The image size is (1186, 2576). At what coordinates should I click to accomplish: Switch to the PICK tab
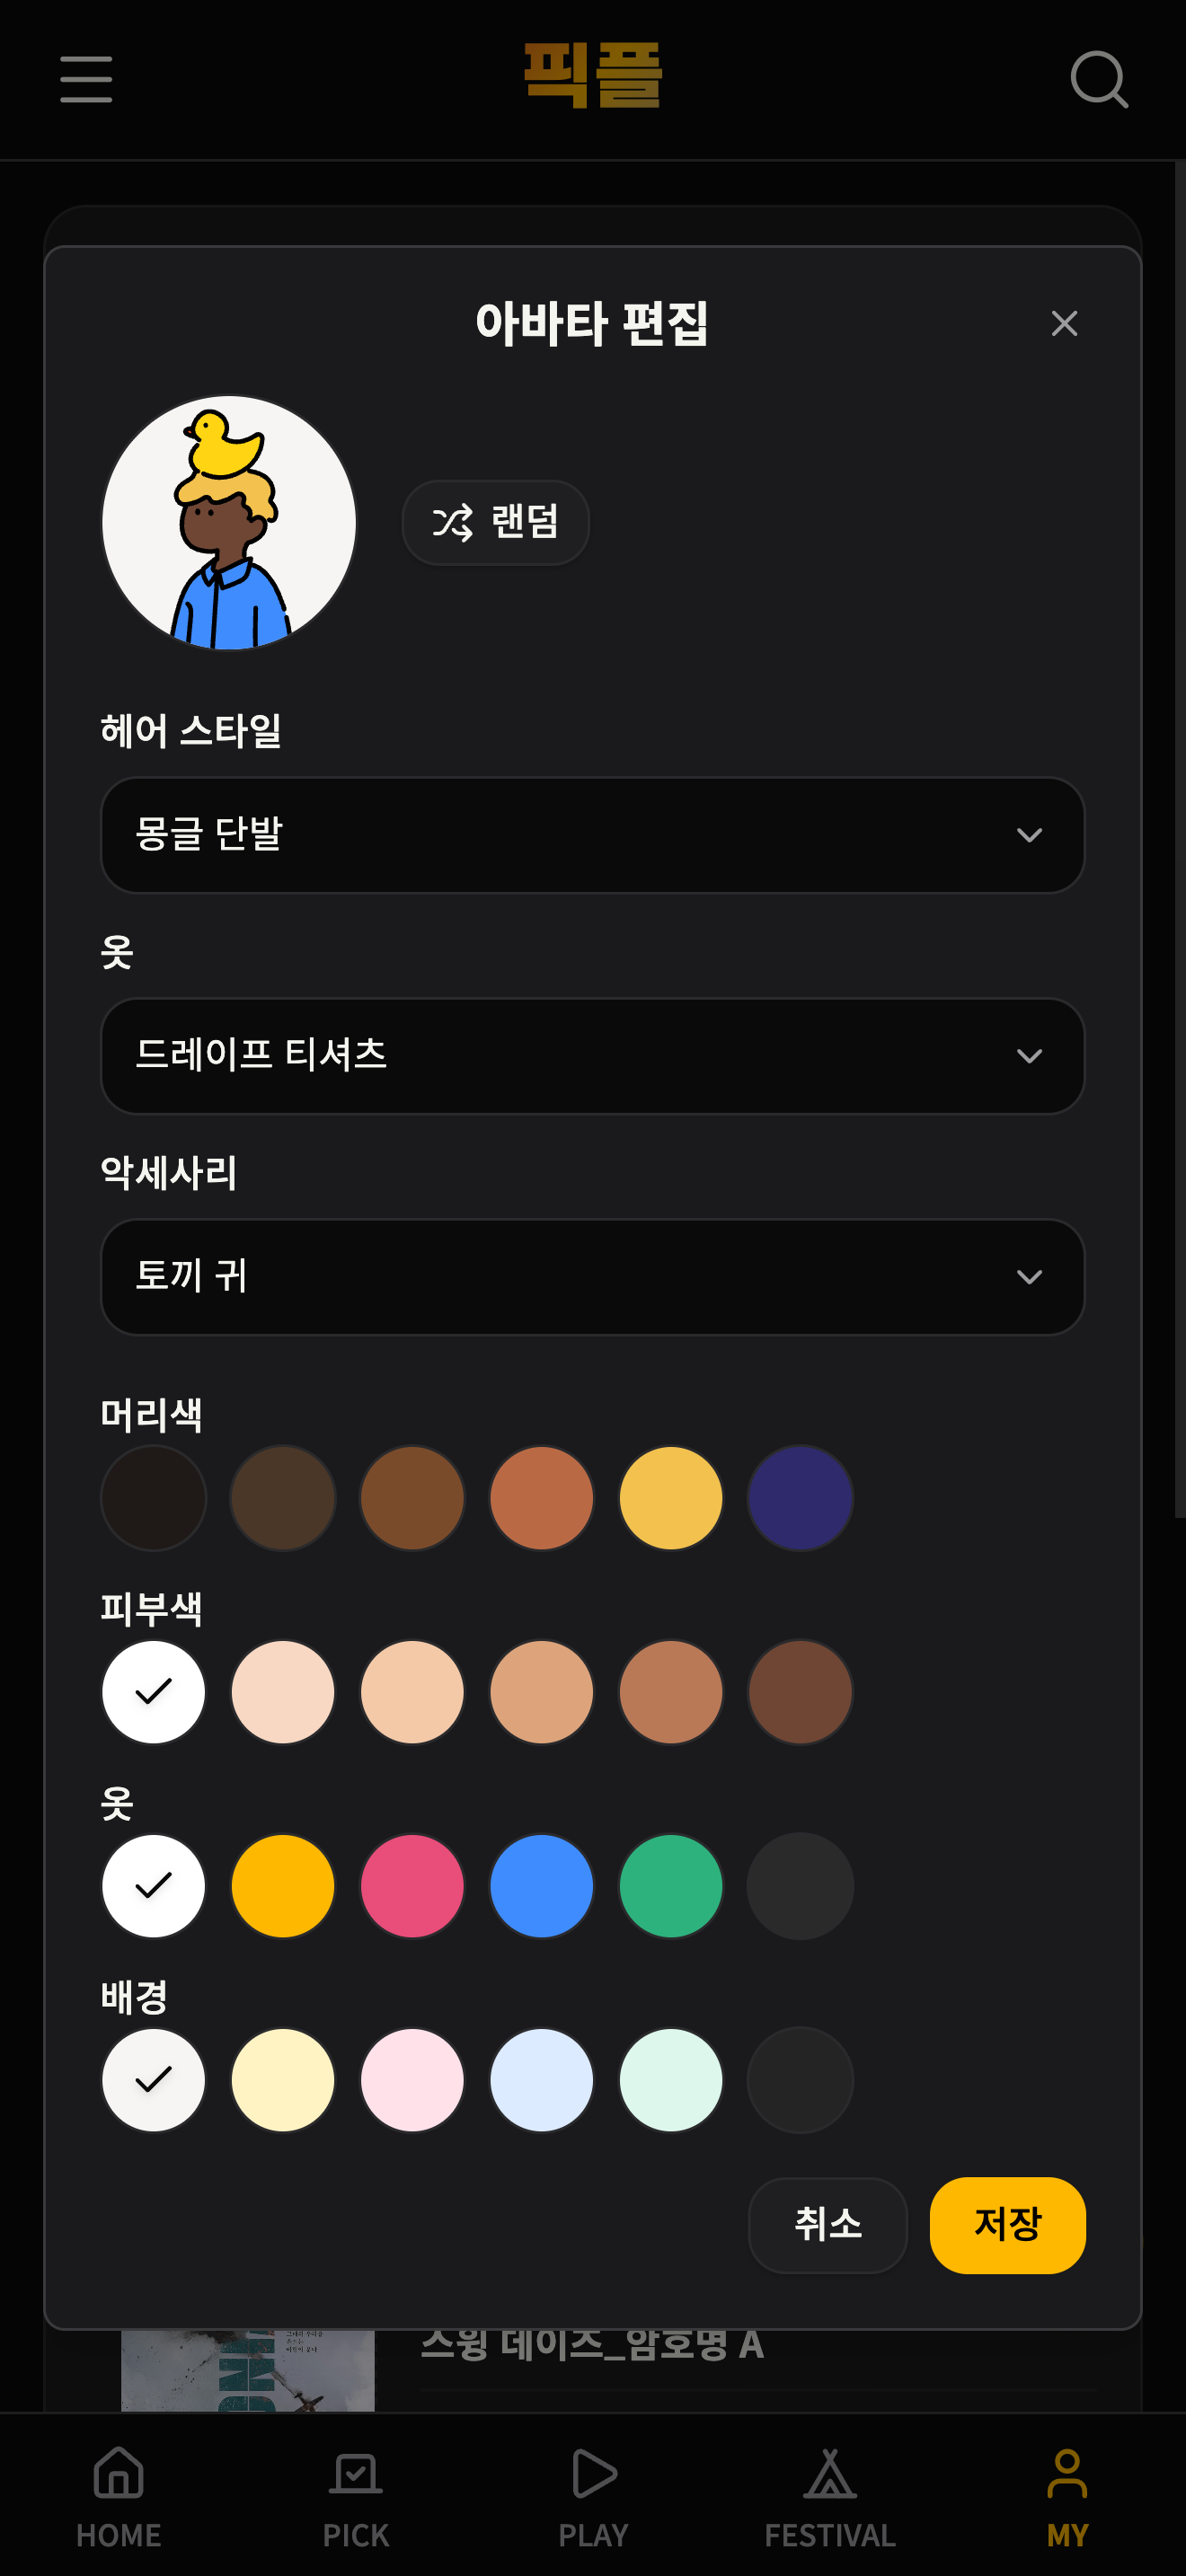pos(356,2497)
